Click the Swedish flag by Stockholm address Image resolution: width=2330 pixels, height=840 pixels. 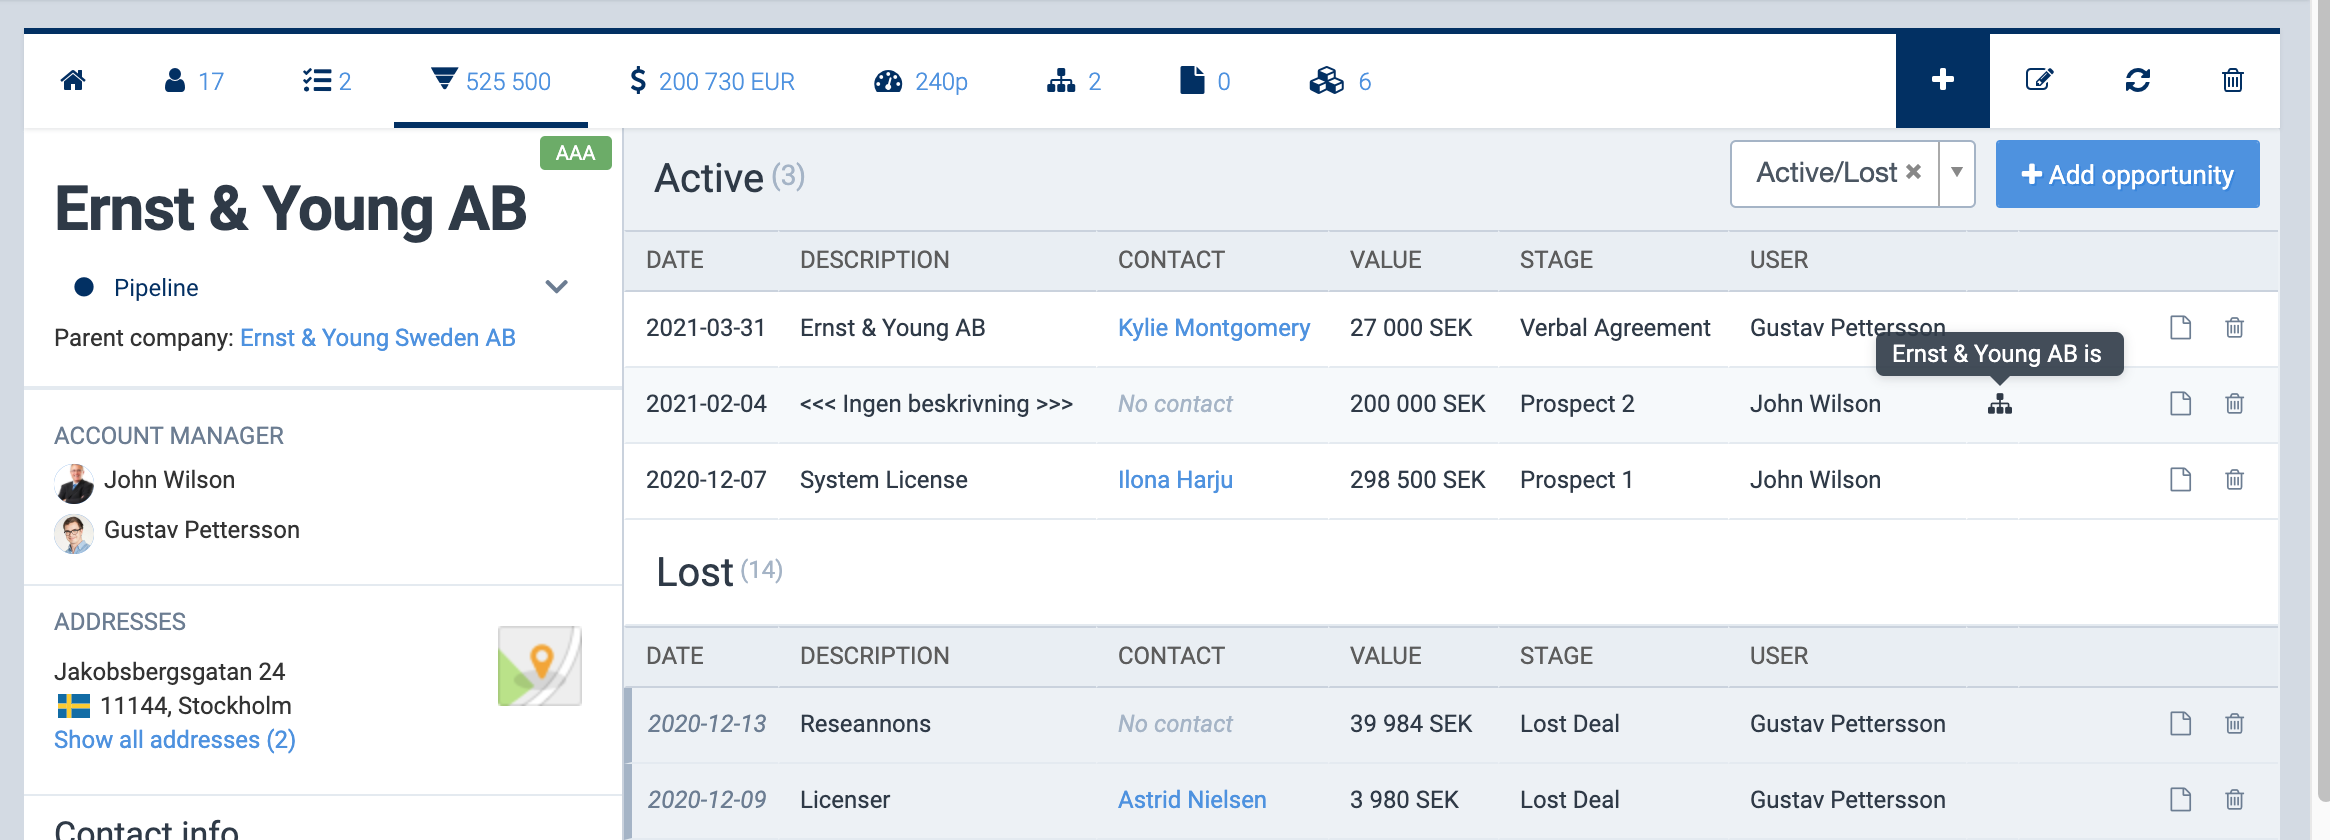pyautogui.click(x=74, y=706)
